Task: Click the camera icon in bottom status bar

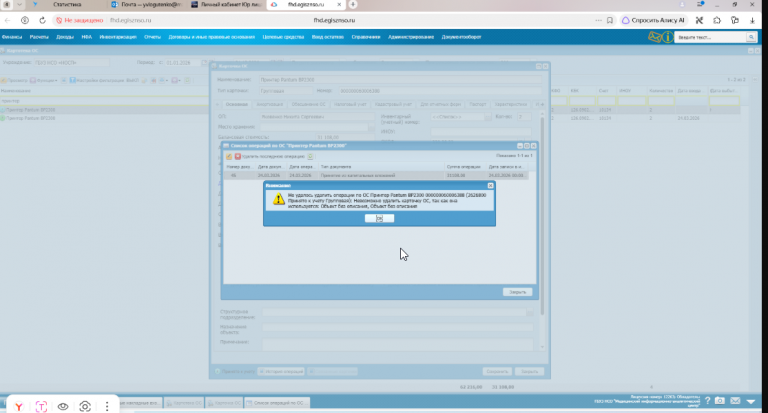Action: 720,401
